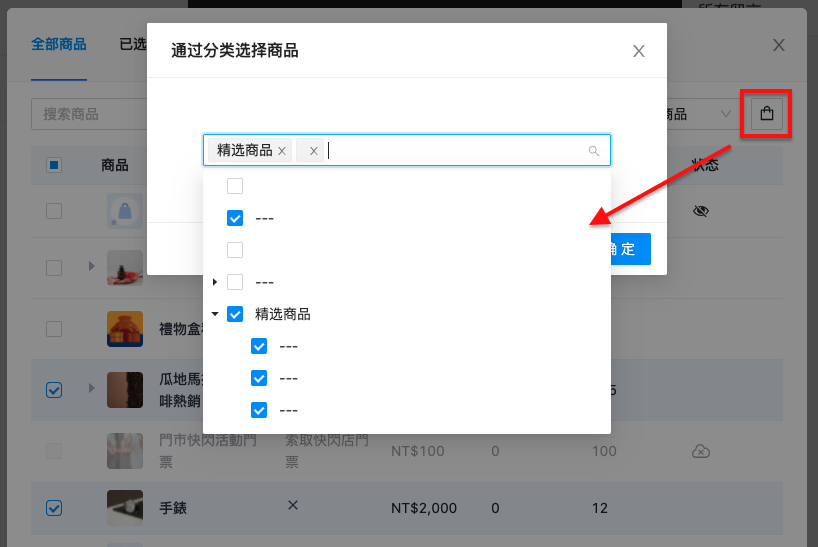Check the first unlabeled dropdown checkbox

click(x=235, y=186)
